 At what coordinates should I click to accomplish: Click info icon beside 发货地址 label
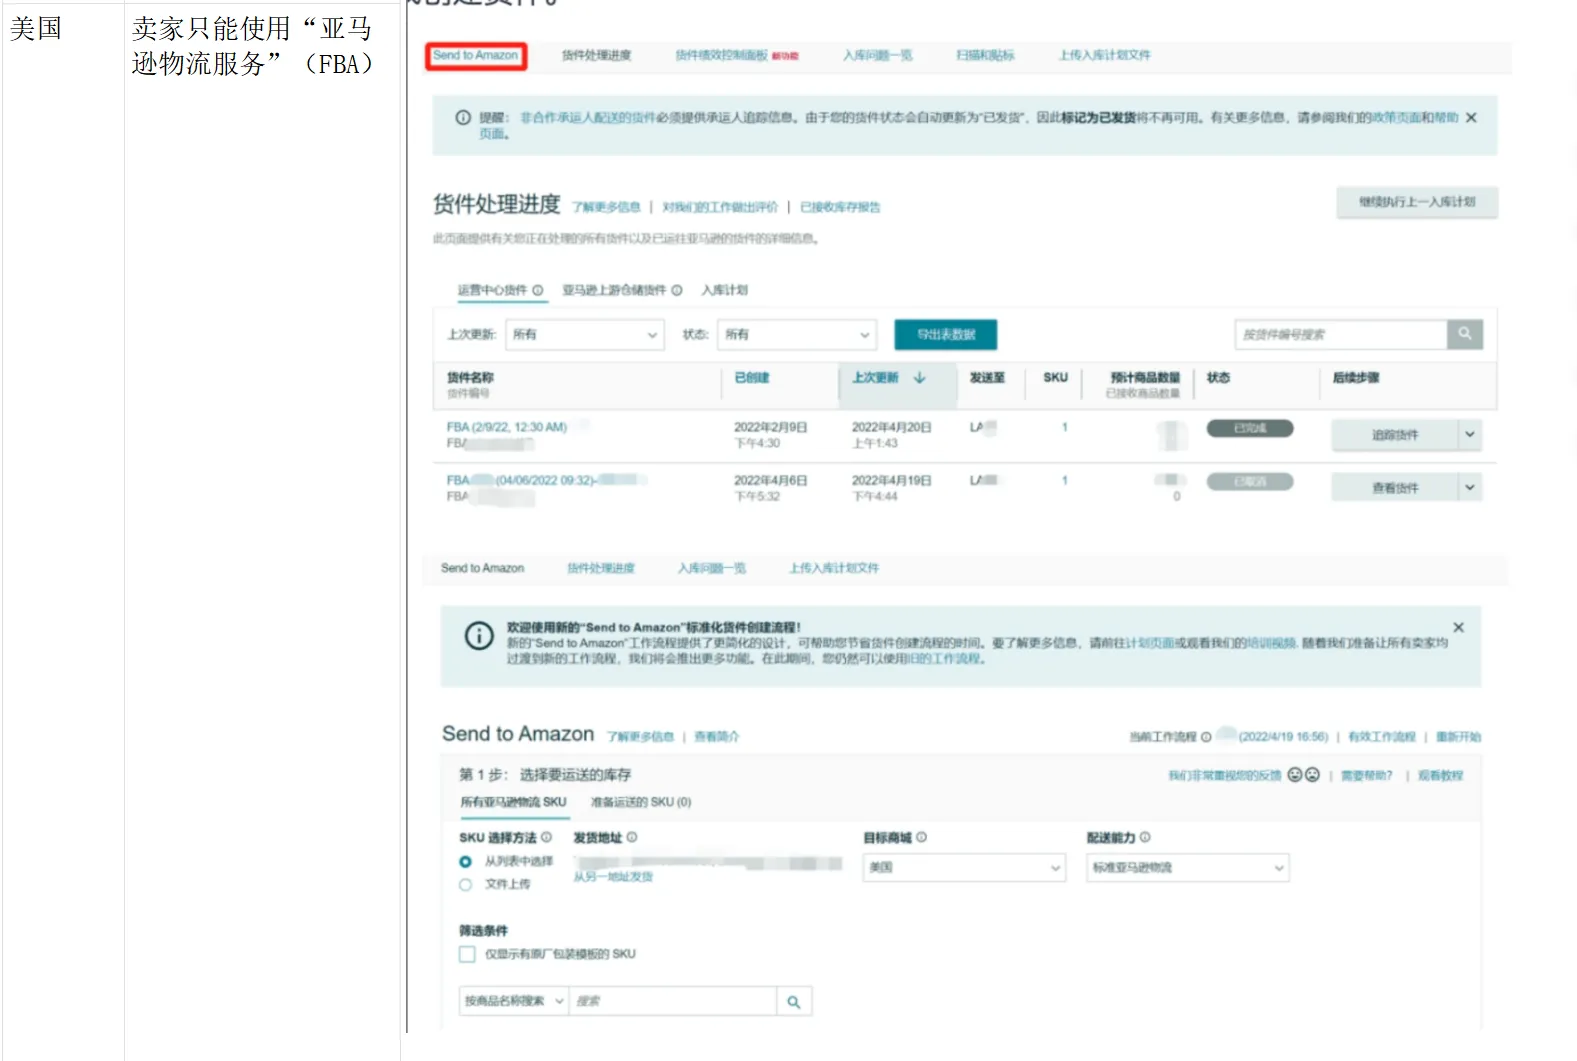pos(632,837)
